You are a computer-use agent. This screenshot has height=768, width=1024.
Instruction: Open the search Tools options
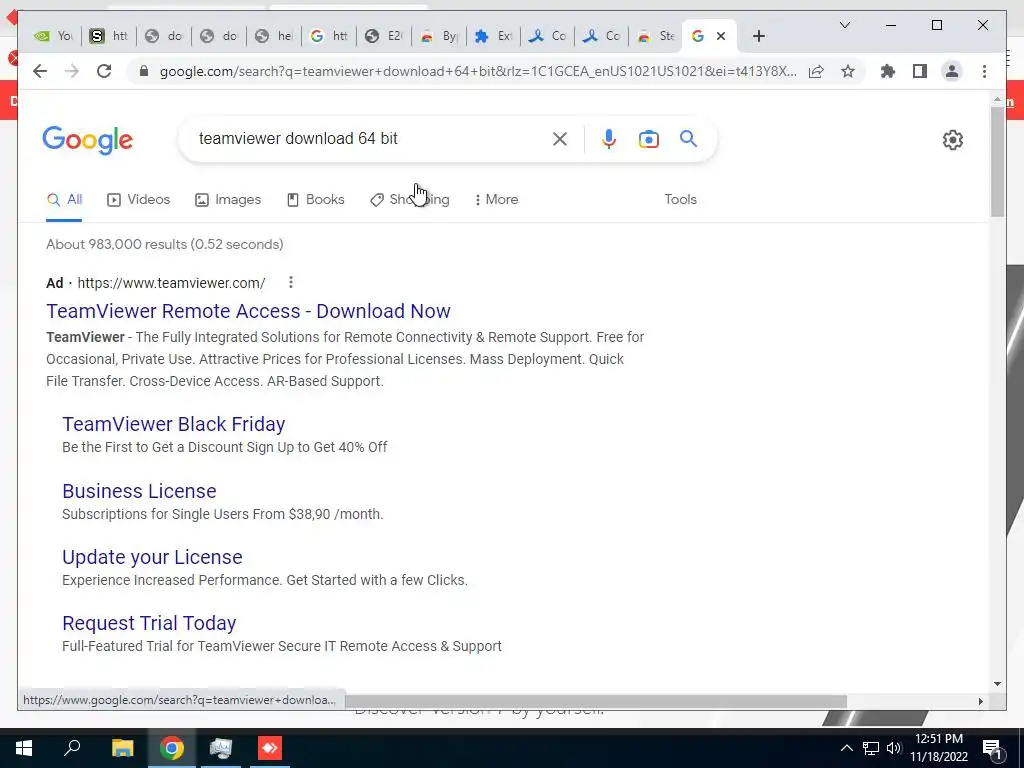coord(680,199)
